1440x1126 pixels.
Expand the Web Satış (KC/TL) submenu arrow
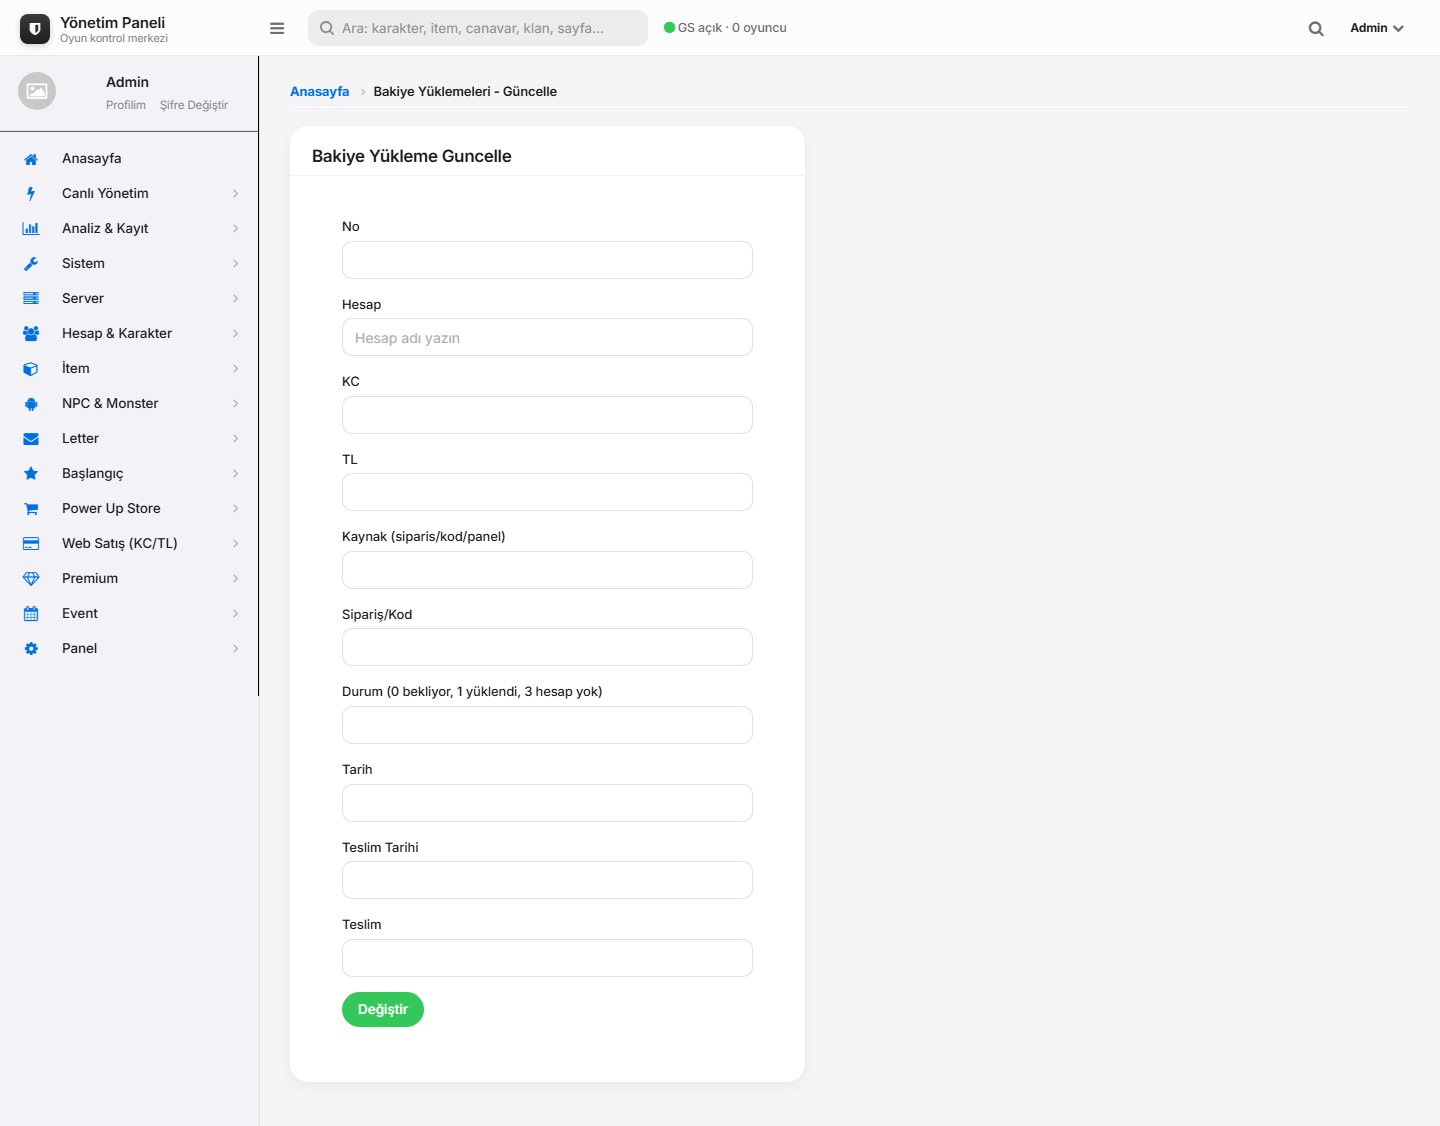(236, 544)
